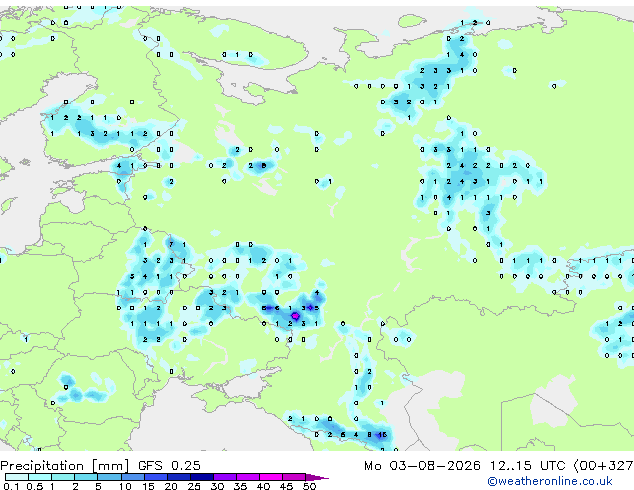Click the 25–30 mm dark navy legend swatch
The height and width of the screenshot is (490, 634).
coord(201,477)
